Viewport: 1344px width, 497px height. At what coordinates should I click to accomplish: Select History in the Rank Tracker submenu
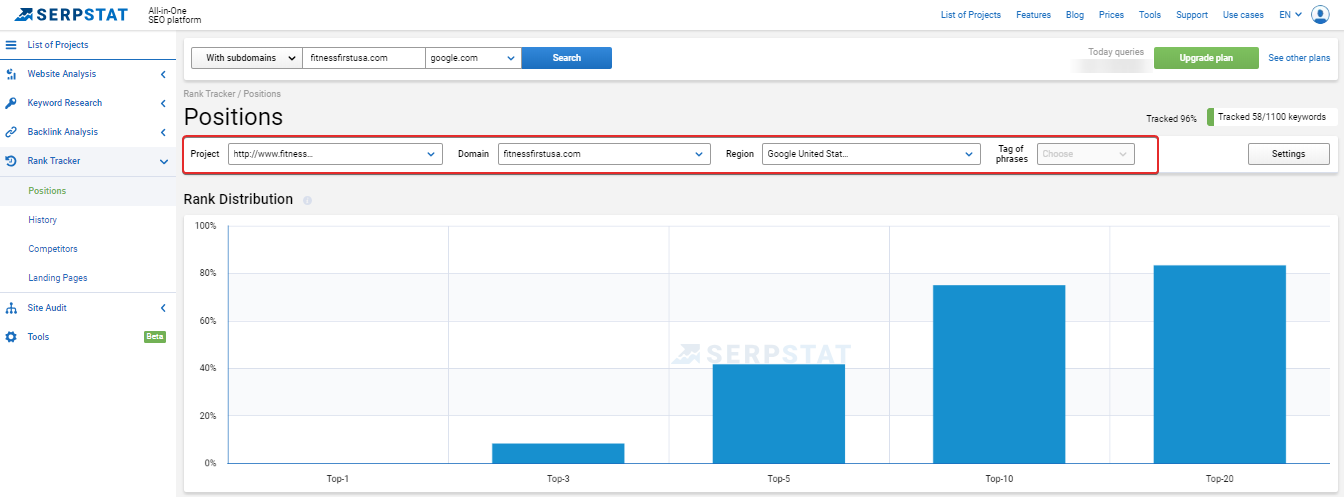click(x=43, y=220)
